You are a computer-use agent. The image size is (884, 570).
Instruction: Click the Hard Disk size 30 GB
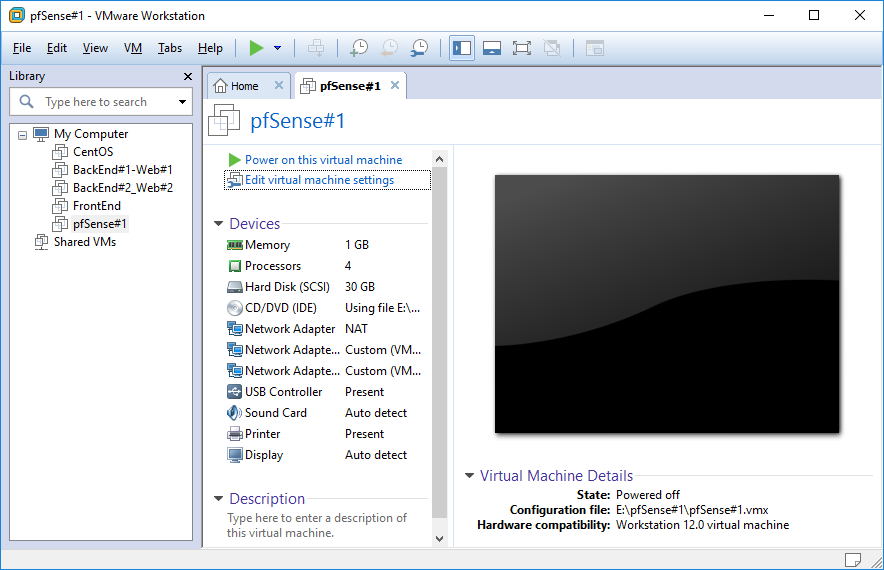[x=360, y=287]
